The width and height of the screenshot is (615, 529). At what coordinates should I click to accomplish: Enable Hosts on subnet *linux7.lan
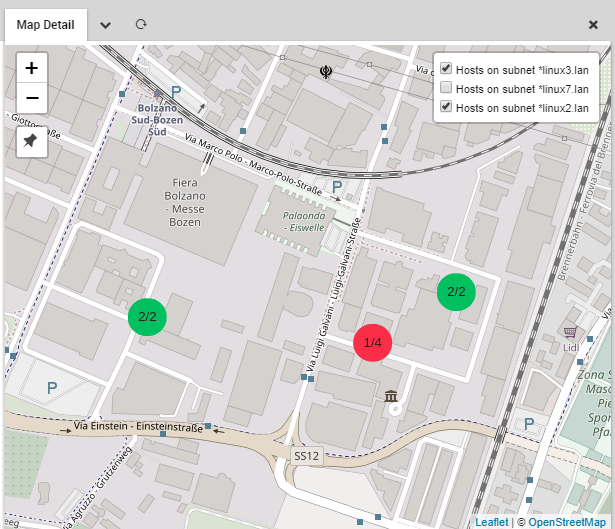(x=446, y=88)
